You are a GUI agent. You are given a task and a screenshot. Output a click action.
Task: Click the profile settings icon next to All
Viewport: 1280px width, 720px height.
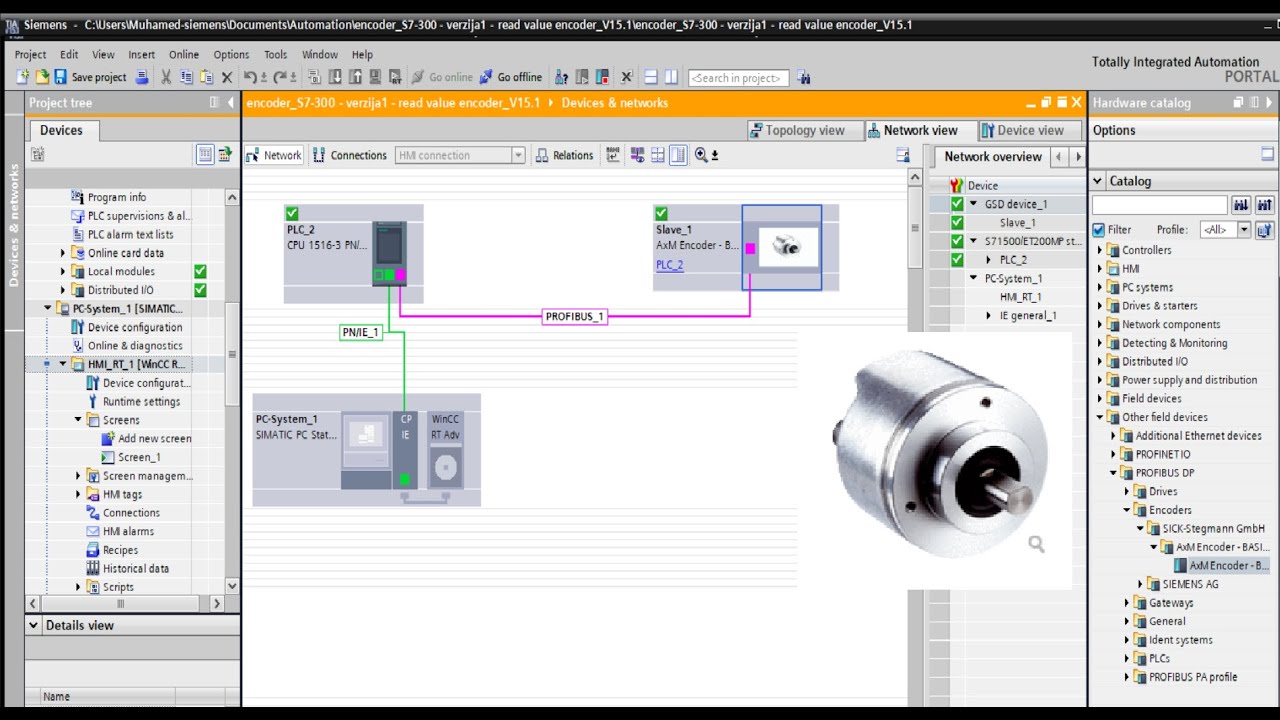(x=1264, y=230)
